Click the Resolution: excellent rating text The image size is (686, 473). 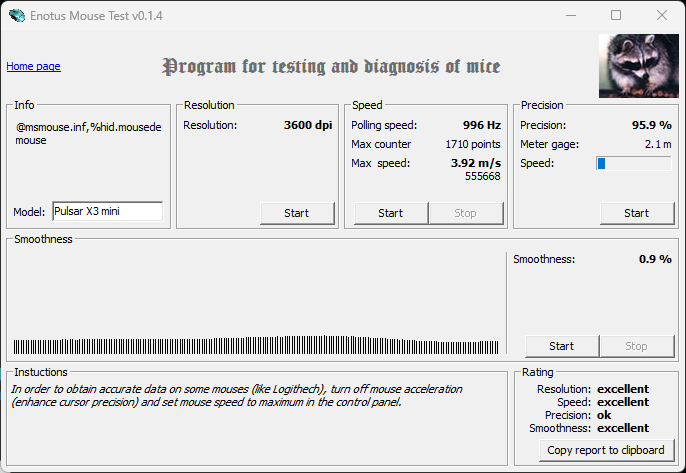pos(593,389)
